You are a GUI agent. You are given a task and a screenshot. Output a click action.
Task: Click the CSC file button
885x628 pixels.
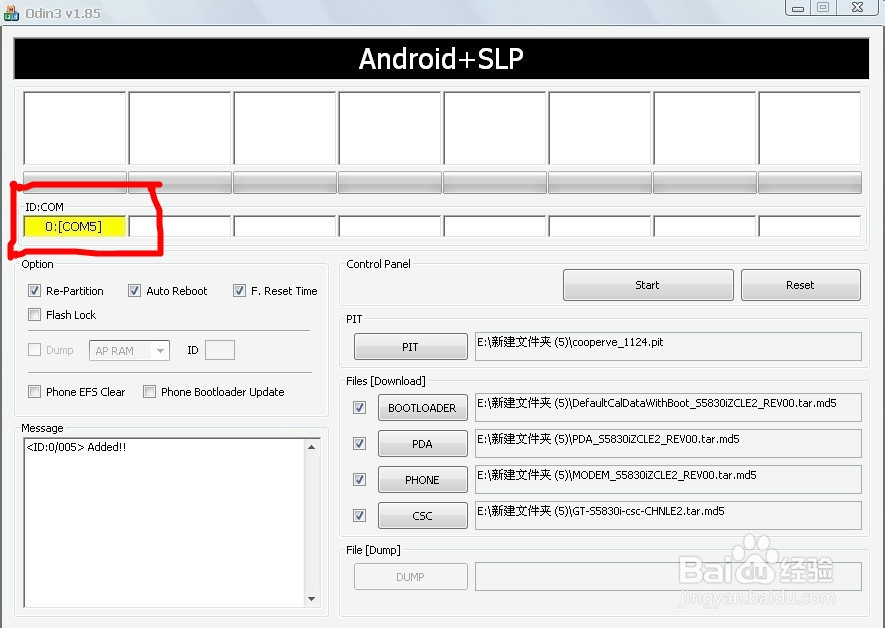tap(422, 515)
